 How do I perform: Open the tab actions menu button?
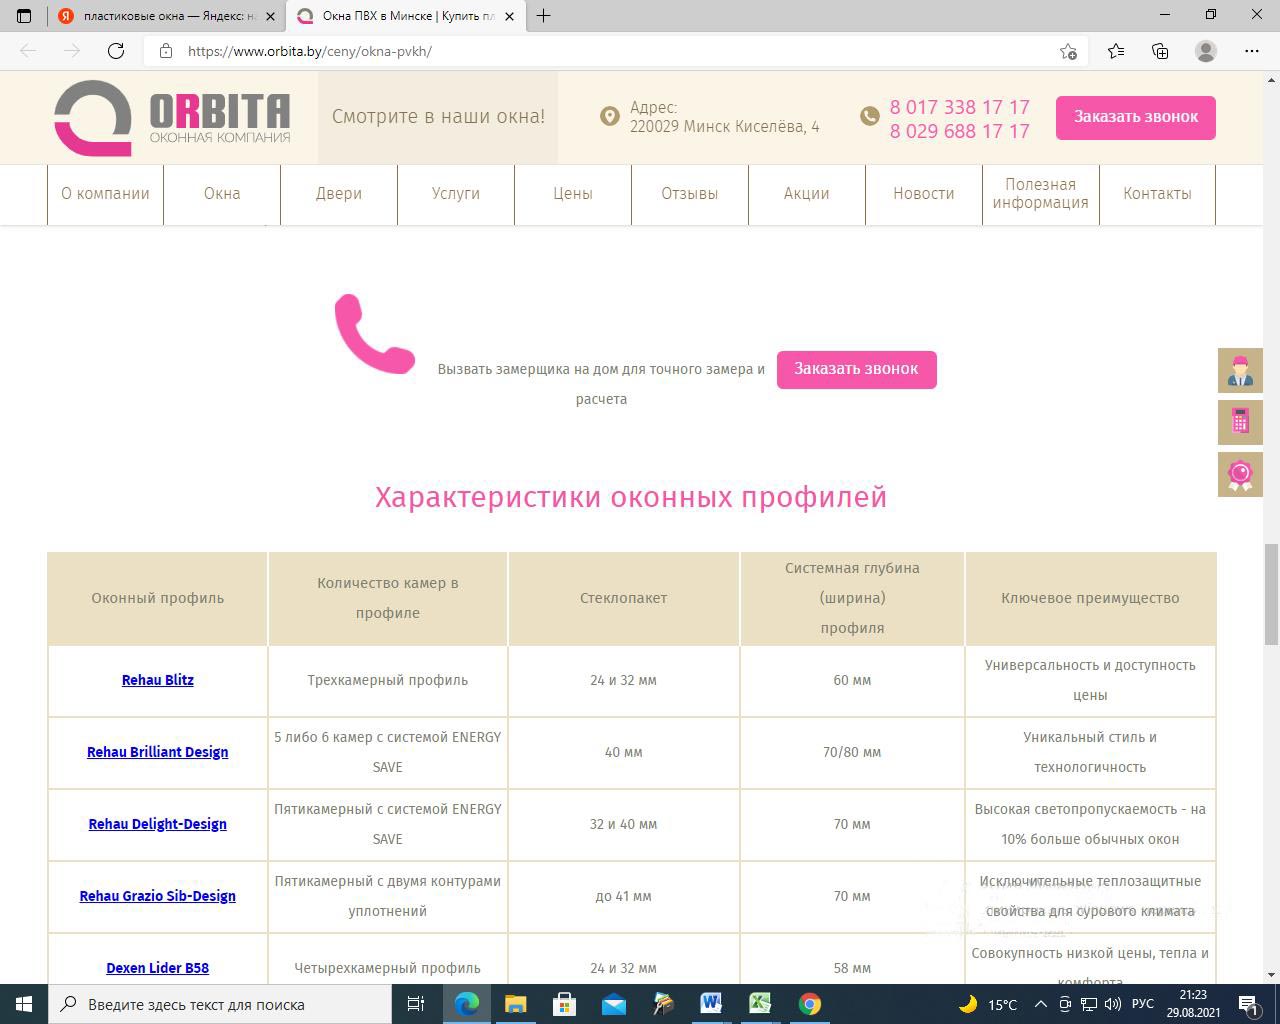pos(24,16)
